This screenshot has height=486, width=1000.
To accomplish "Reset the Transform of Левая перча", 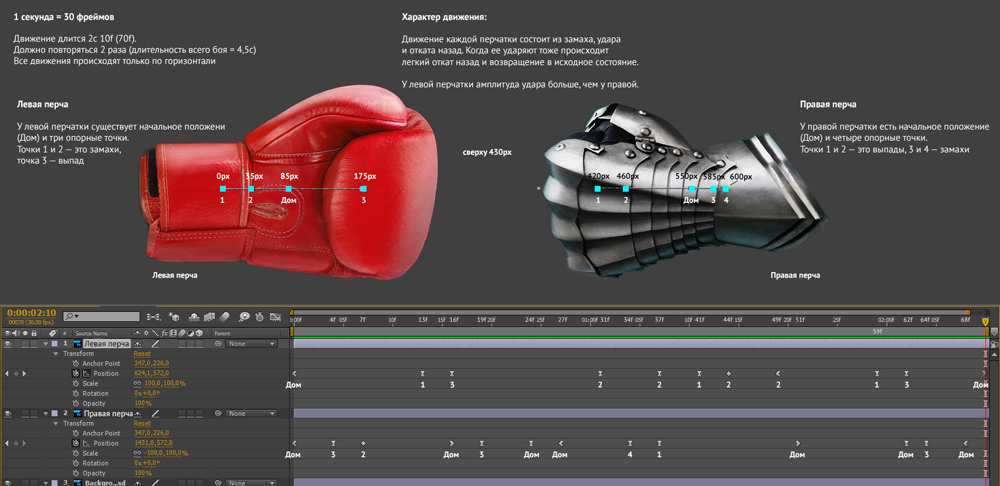I will click(x=142, y=353).
